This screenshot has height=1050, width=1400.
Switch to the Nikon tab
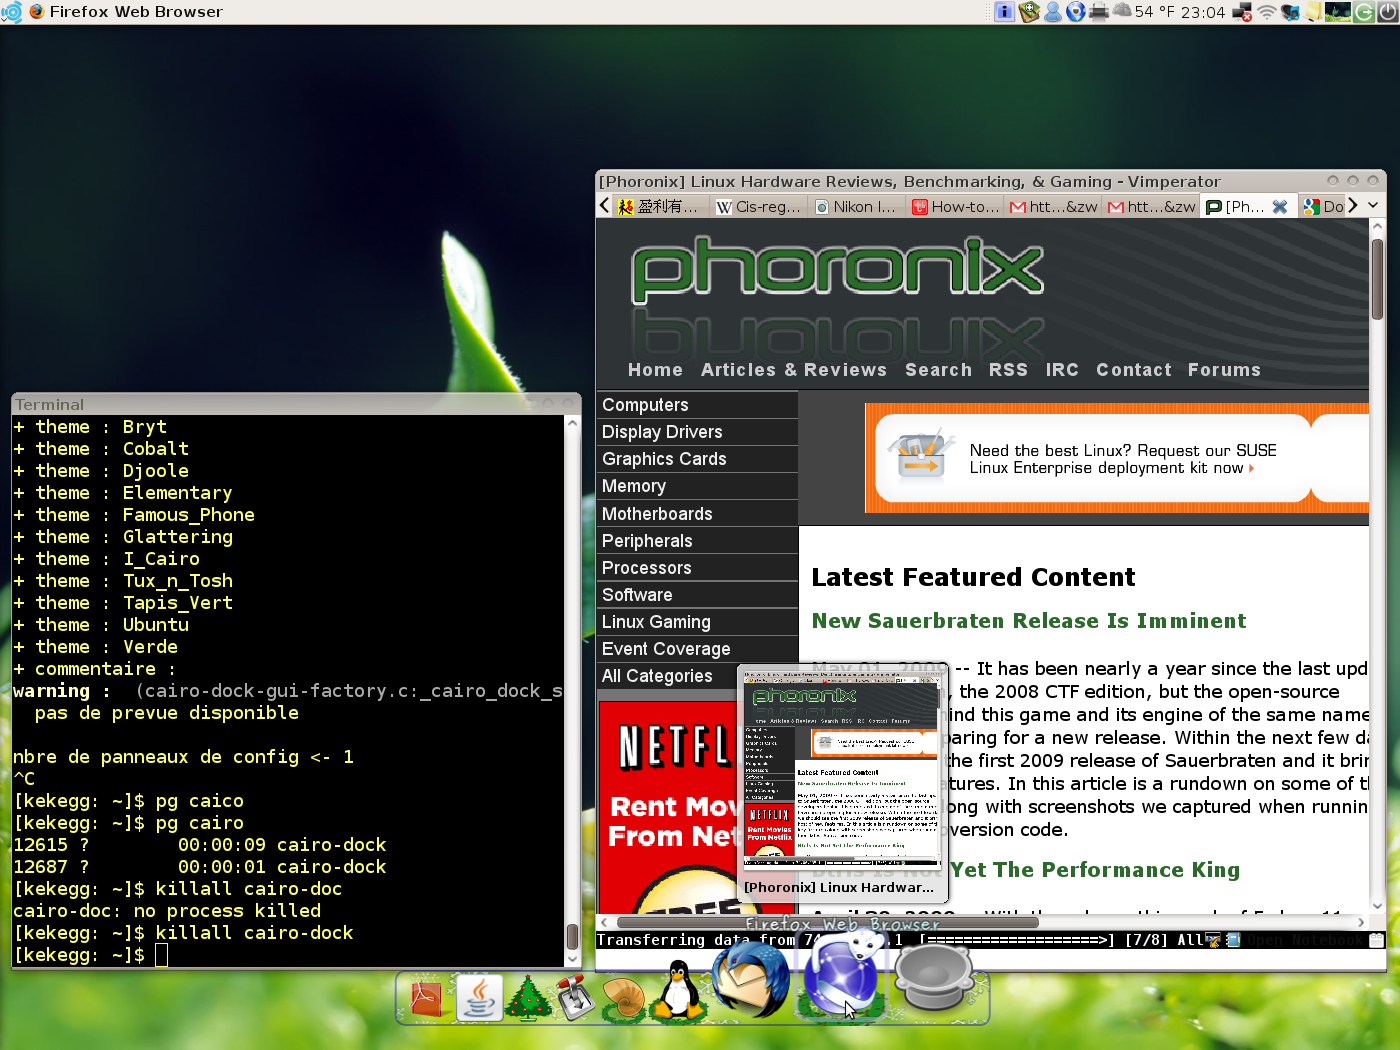point(858,206)
